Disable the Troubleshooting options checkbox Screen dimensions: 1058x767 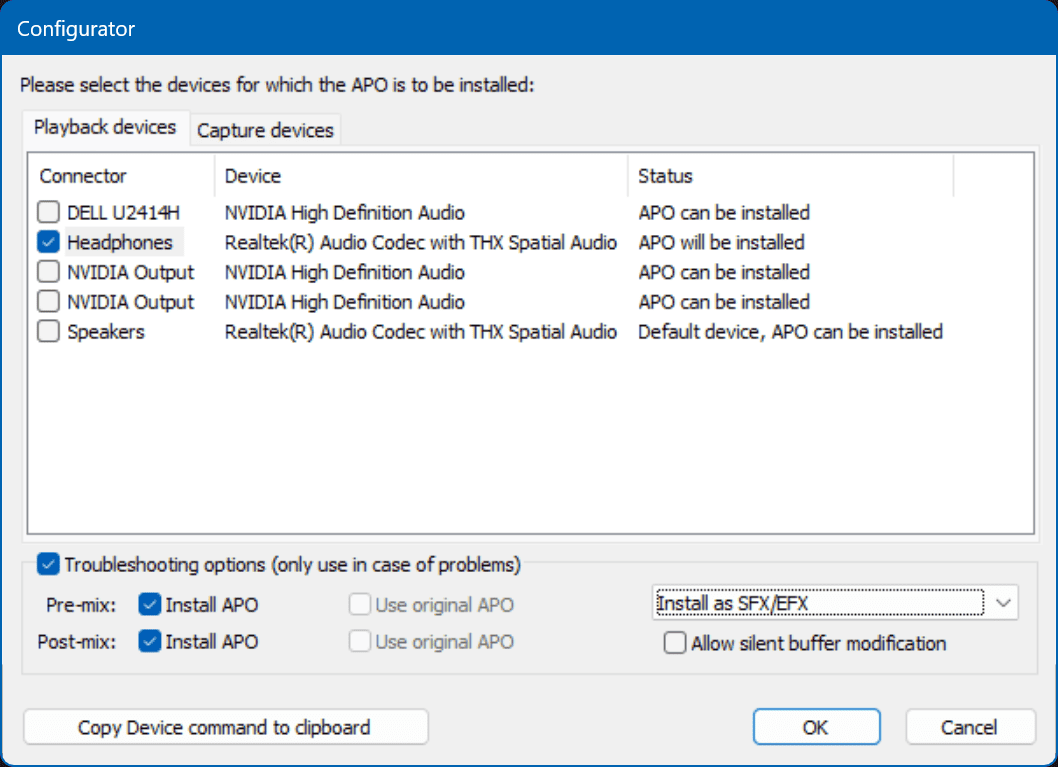pos(47,565)
